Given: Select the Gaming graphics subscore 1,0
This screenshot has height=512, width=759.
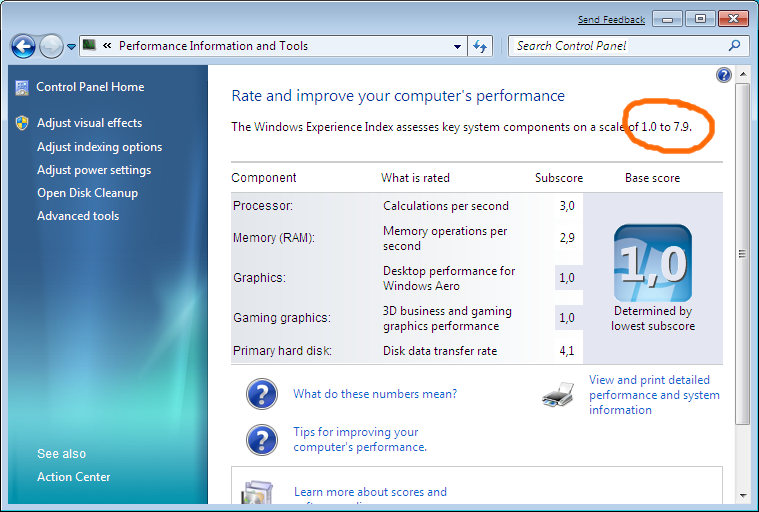Looking at the screenshot, I should pos(567,318).
